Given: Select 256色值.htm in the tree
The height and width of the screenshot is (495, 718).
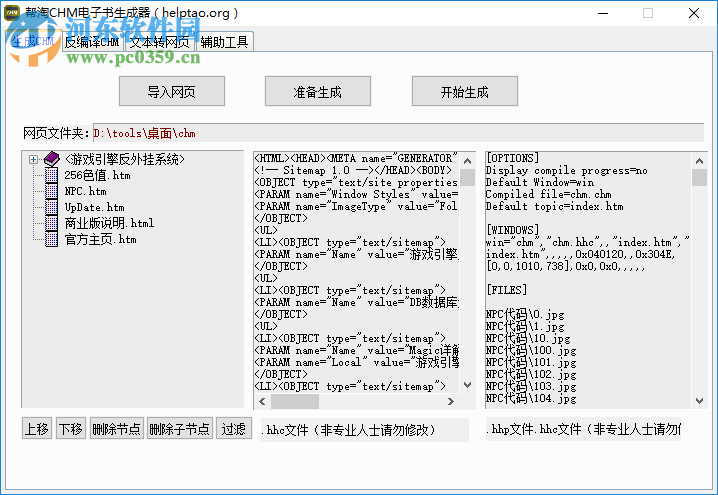Looking at the screenshot, I should point(97,175).
